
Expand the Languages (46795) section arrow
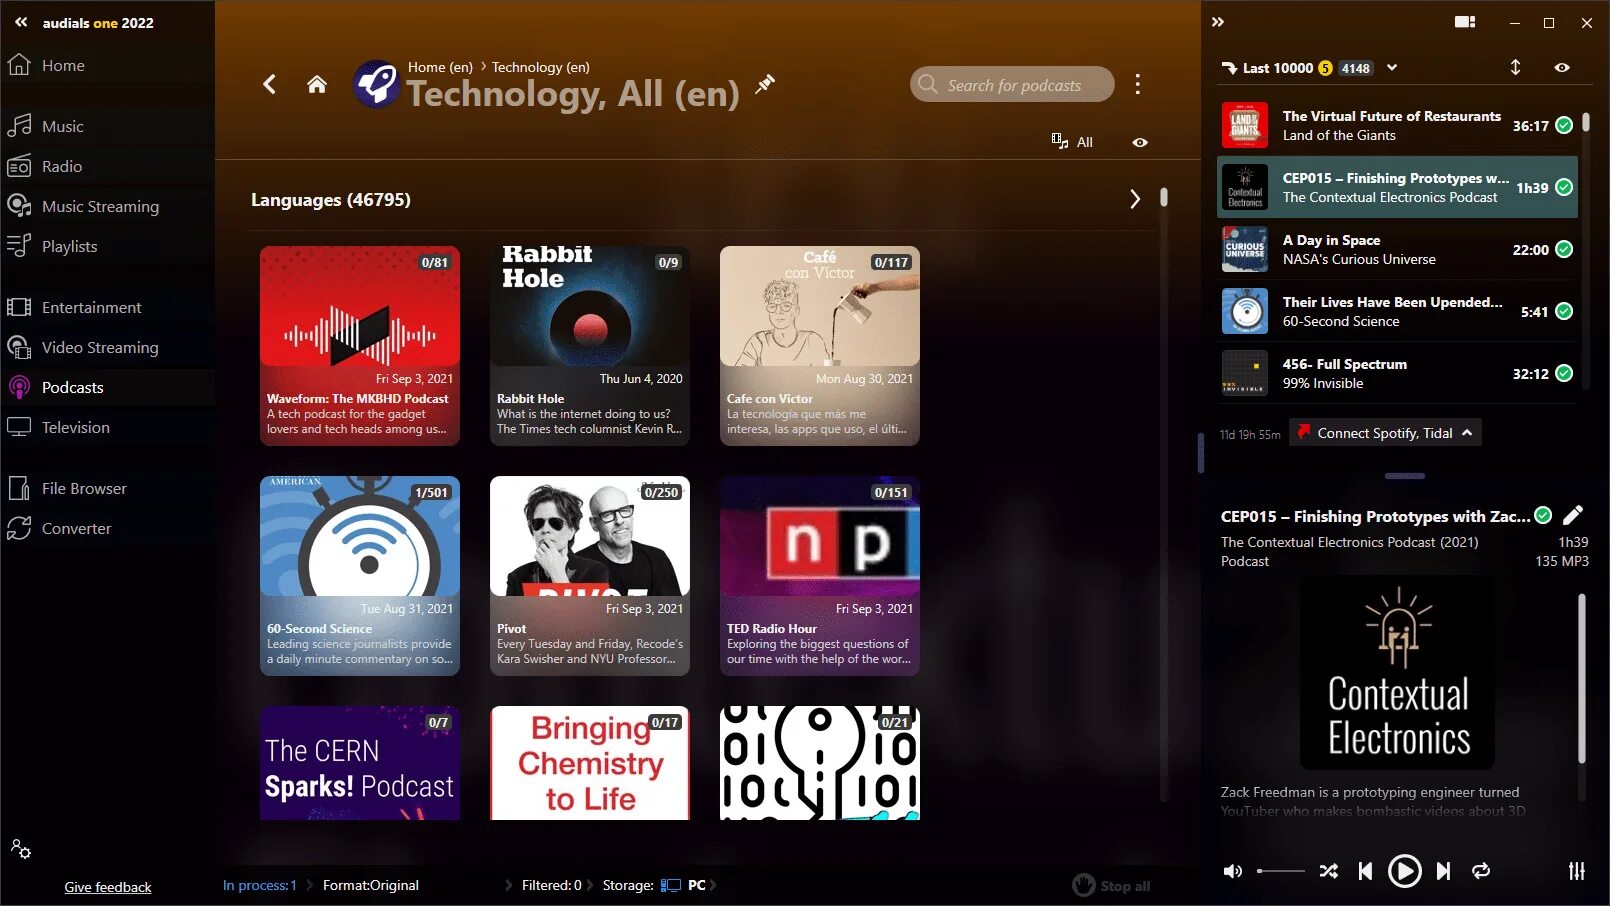[1135, 199]
